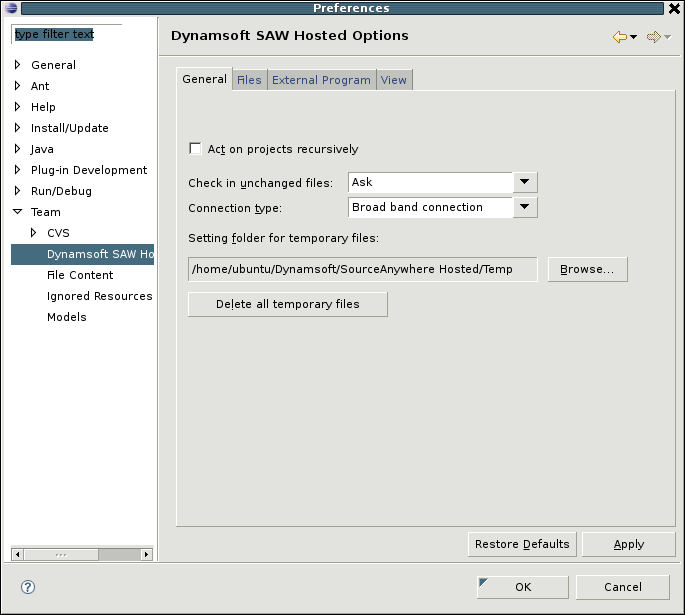Open the Connection type dropdown

point(525,207)
